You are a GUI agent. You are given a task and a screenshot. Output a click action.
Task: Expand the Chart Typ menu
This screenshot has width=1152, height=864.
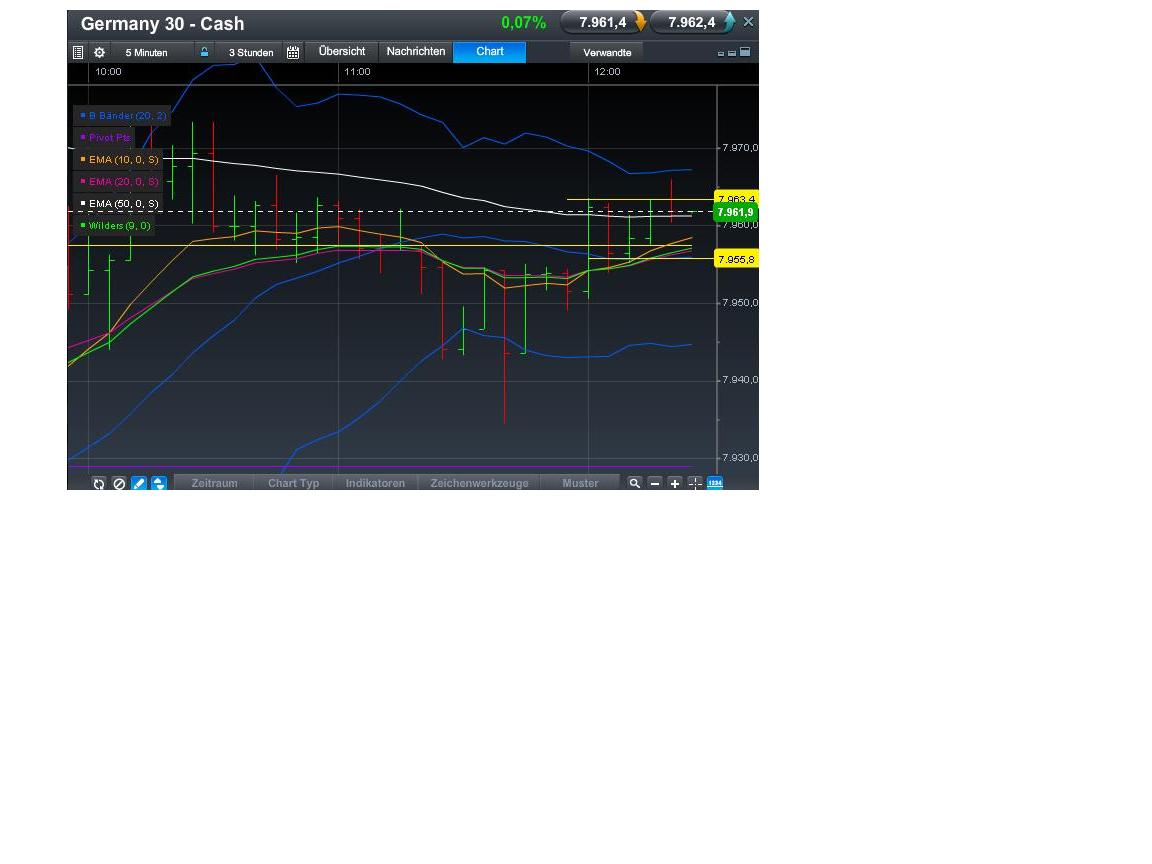click(x=293, y=483)
